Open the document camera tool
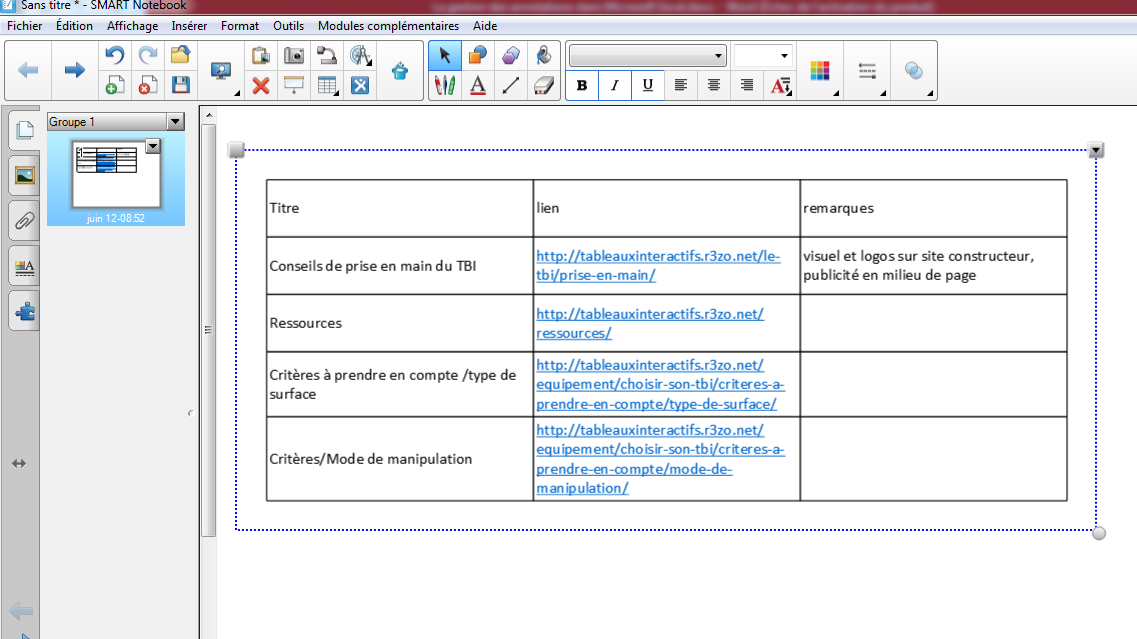This screenshot has width=1137, height=639. coord(327,55)
